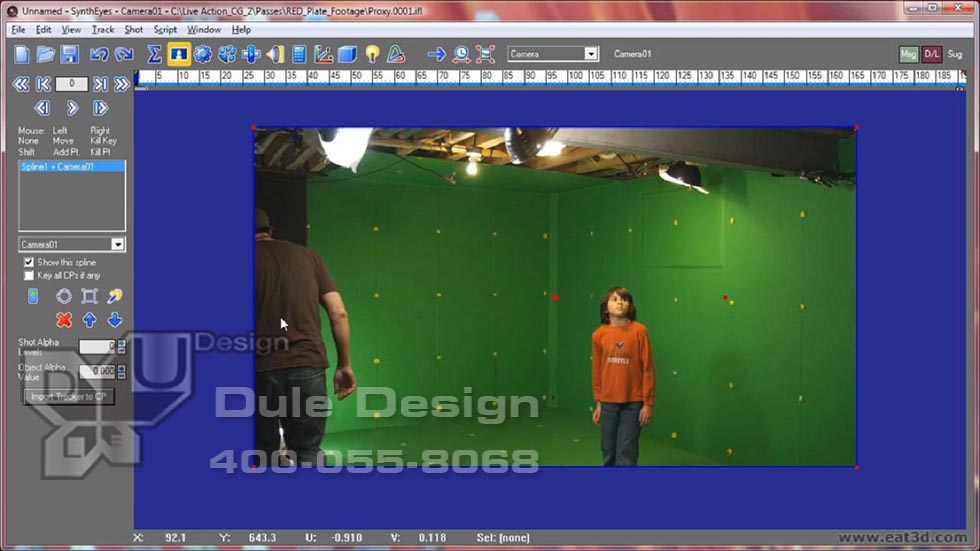Open the Summary (sigma) panel

click(155, 54)
